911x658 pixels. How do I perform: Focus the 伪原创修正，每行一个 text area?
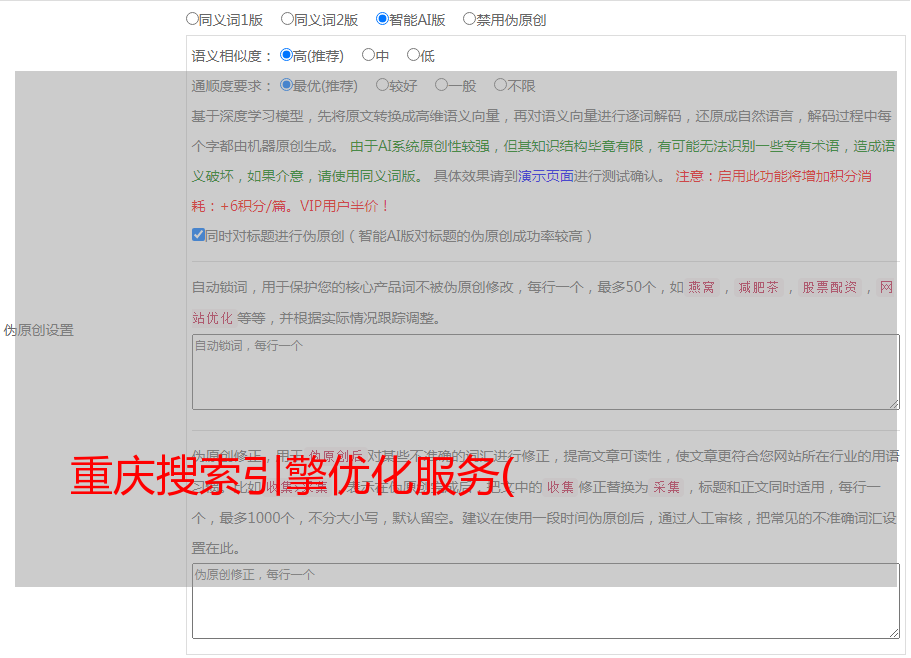click(546, 601)
